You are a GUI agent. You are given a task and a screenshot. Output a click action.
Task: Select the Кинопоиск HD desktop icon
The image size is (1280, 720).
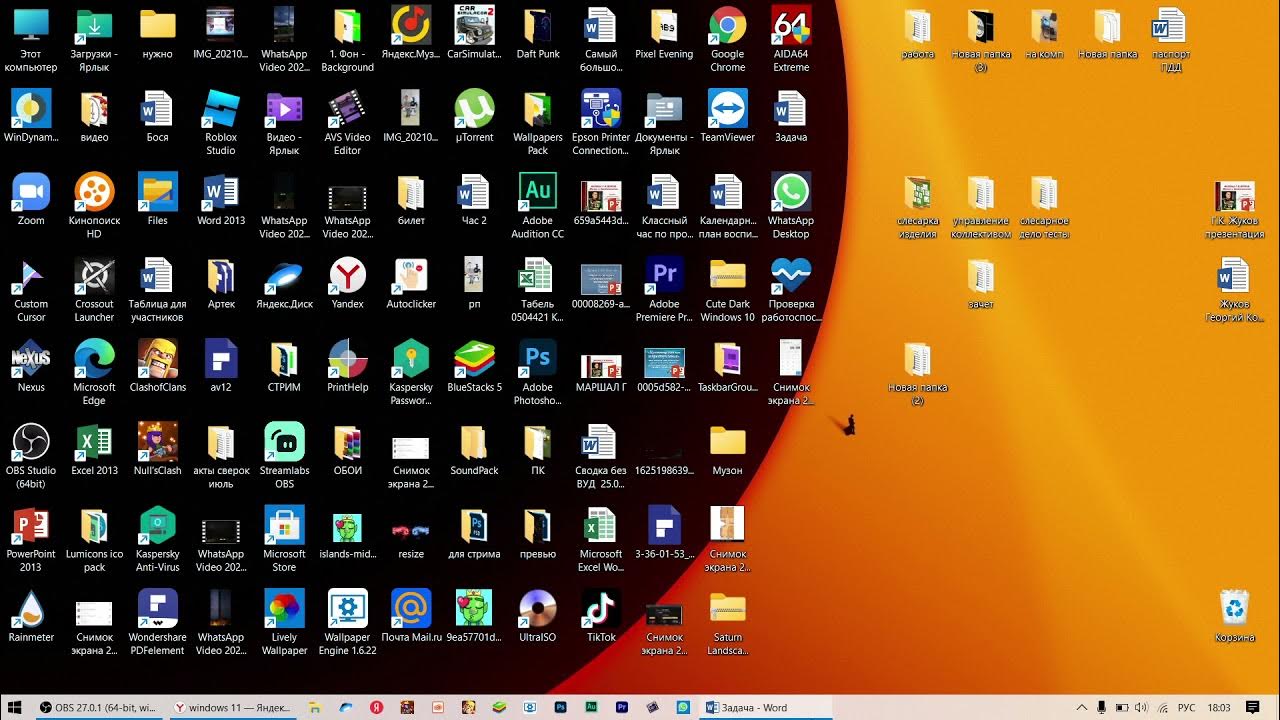(94, 205)
